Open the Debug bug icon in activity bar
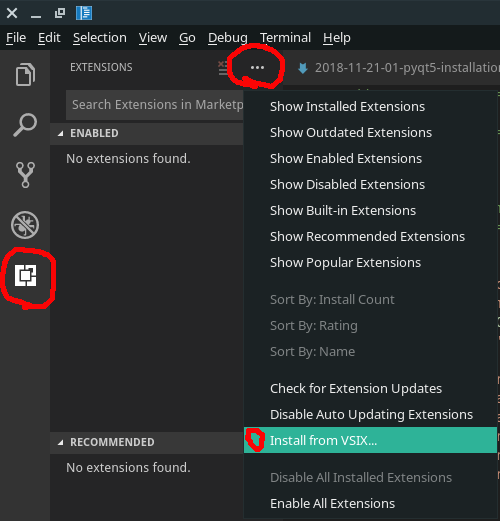 pos(25,225)
